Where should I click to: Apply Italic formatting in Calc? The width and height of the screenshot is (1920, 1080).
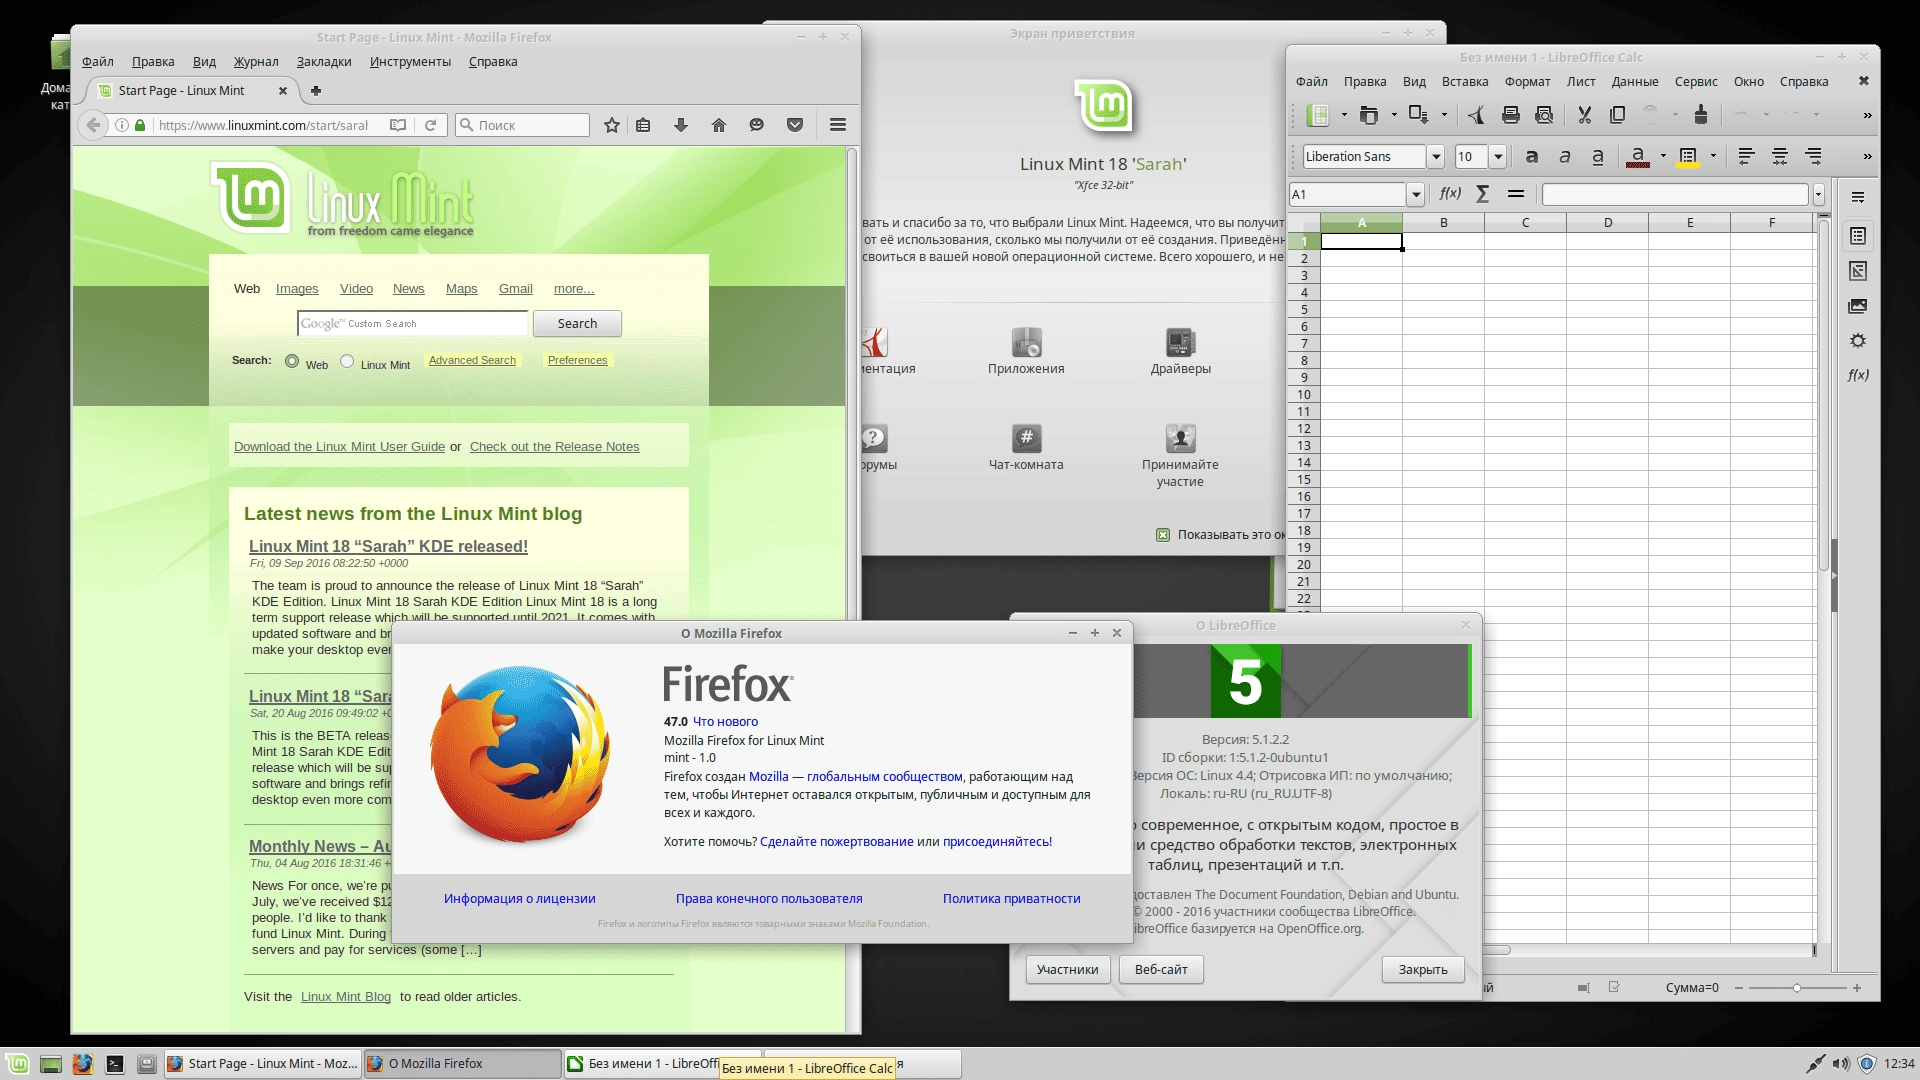pyautogui.click(x=1565, y=157)
